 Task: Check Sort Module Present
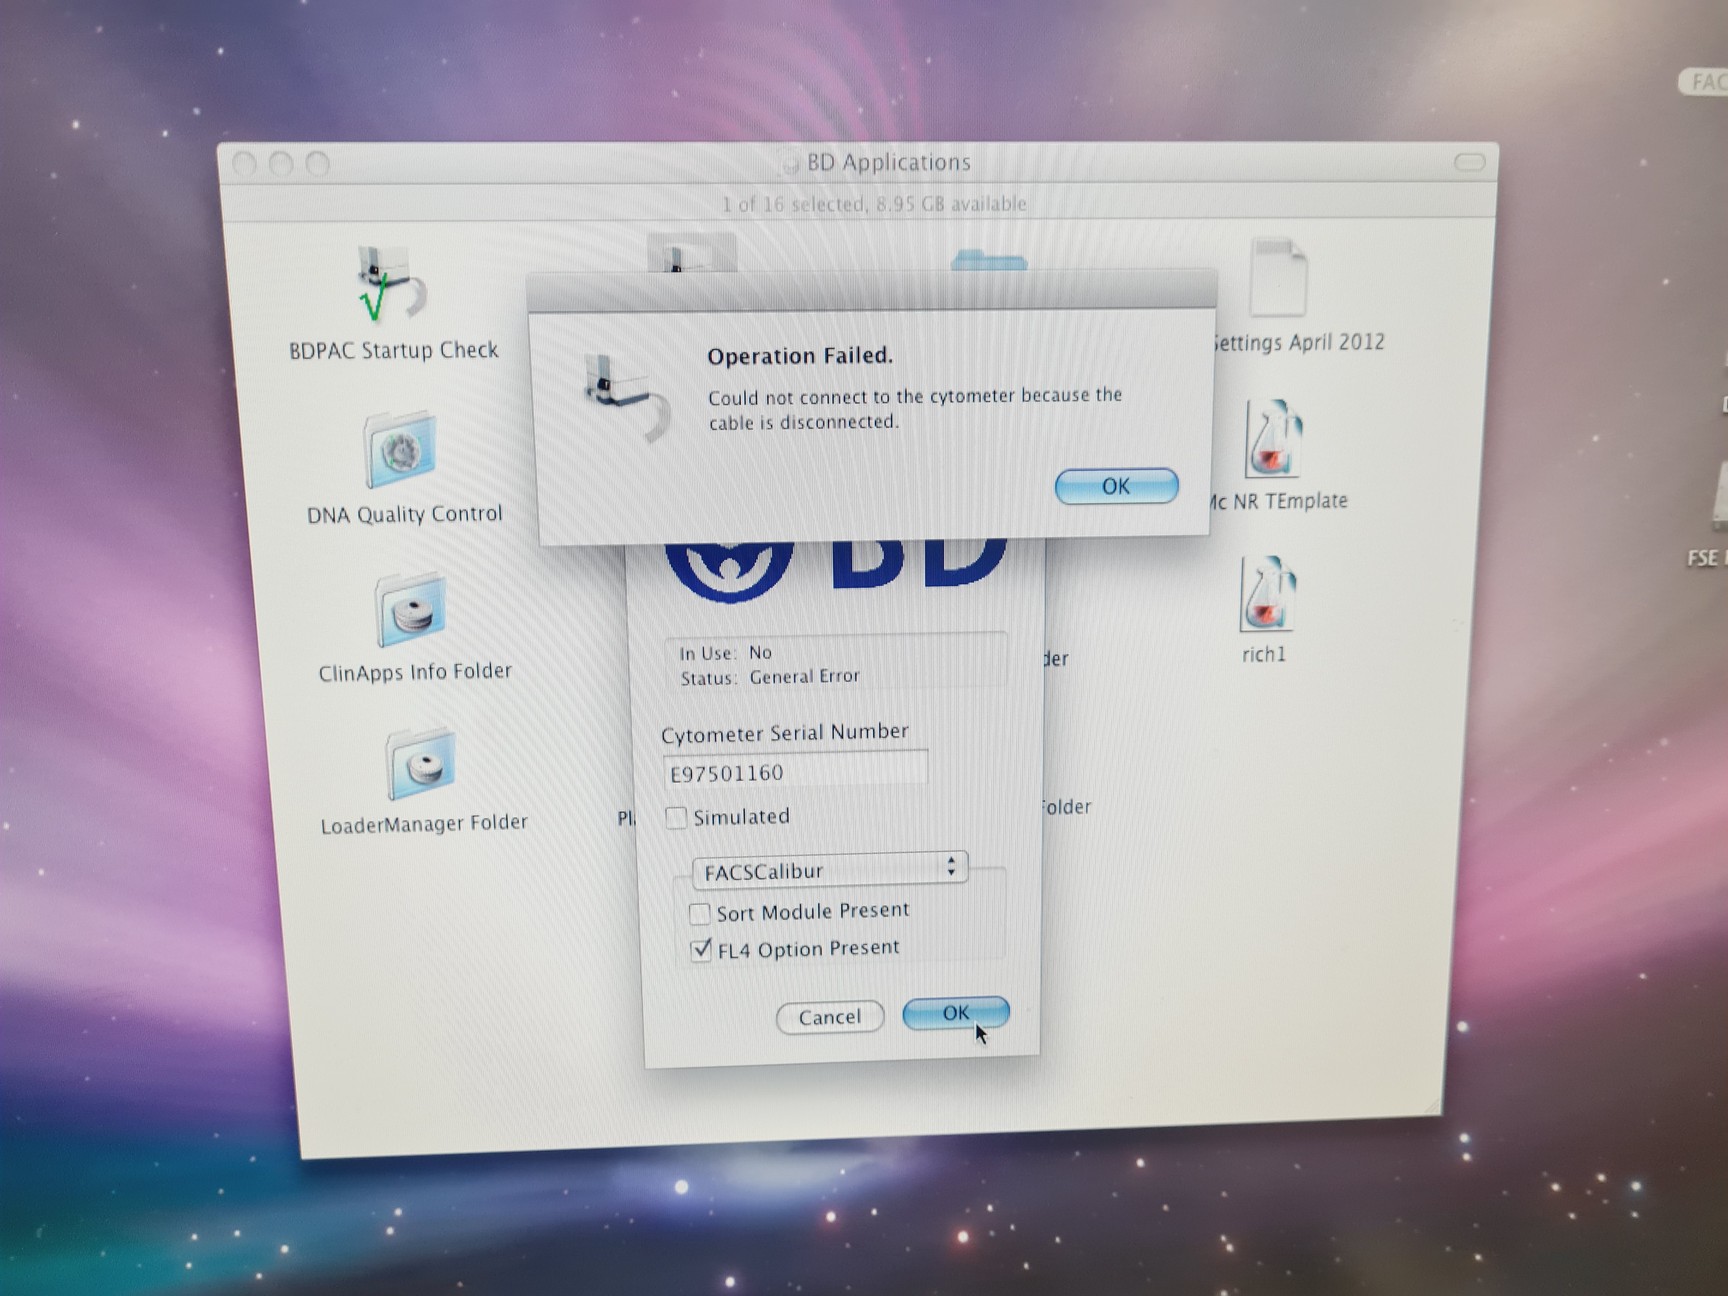pyautogui.click(x=698, y=911)
